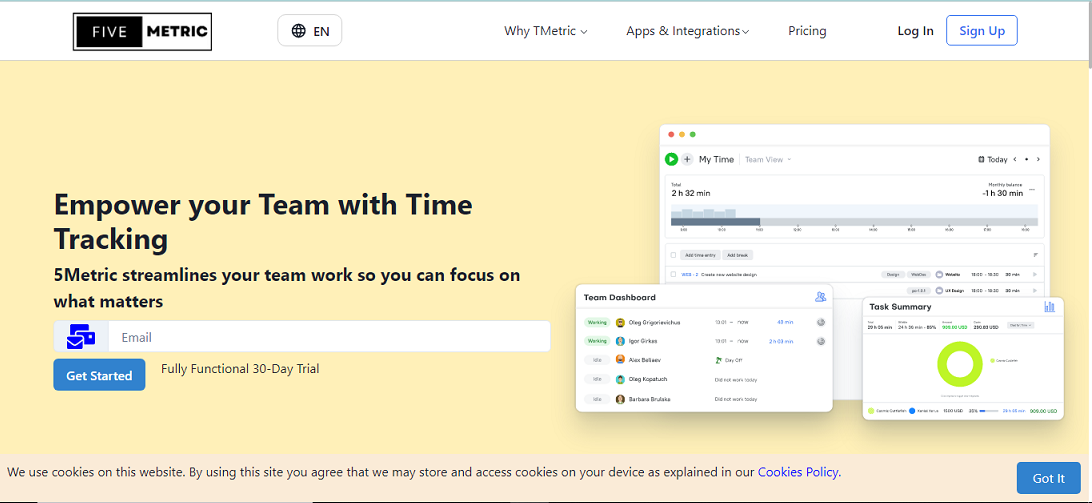
Task: Tick the select-all checkbox beside Add time entry
Action: [674, 255]
